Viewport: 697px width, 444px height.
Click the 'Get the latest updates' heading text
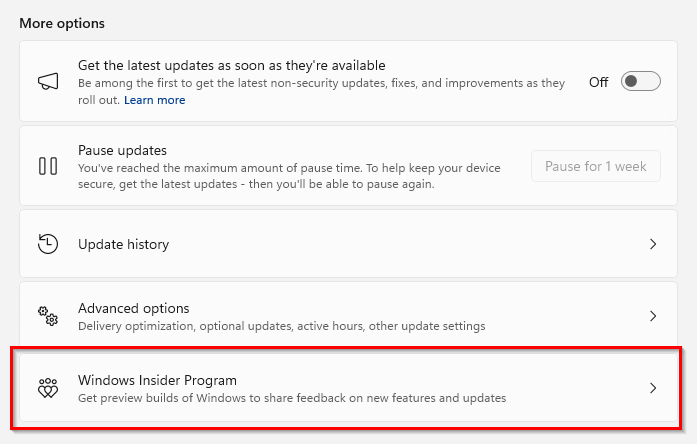coord(231,65)
